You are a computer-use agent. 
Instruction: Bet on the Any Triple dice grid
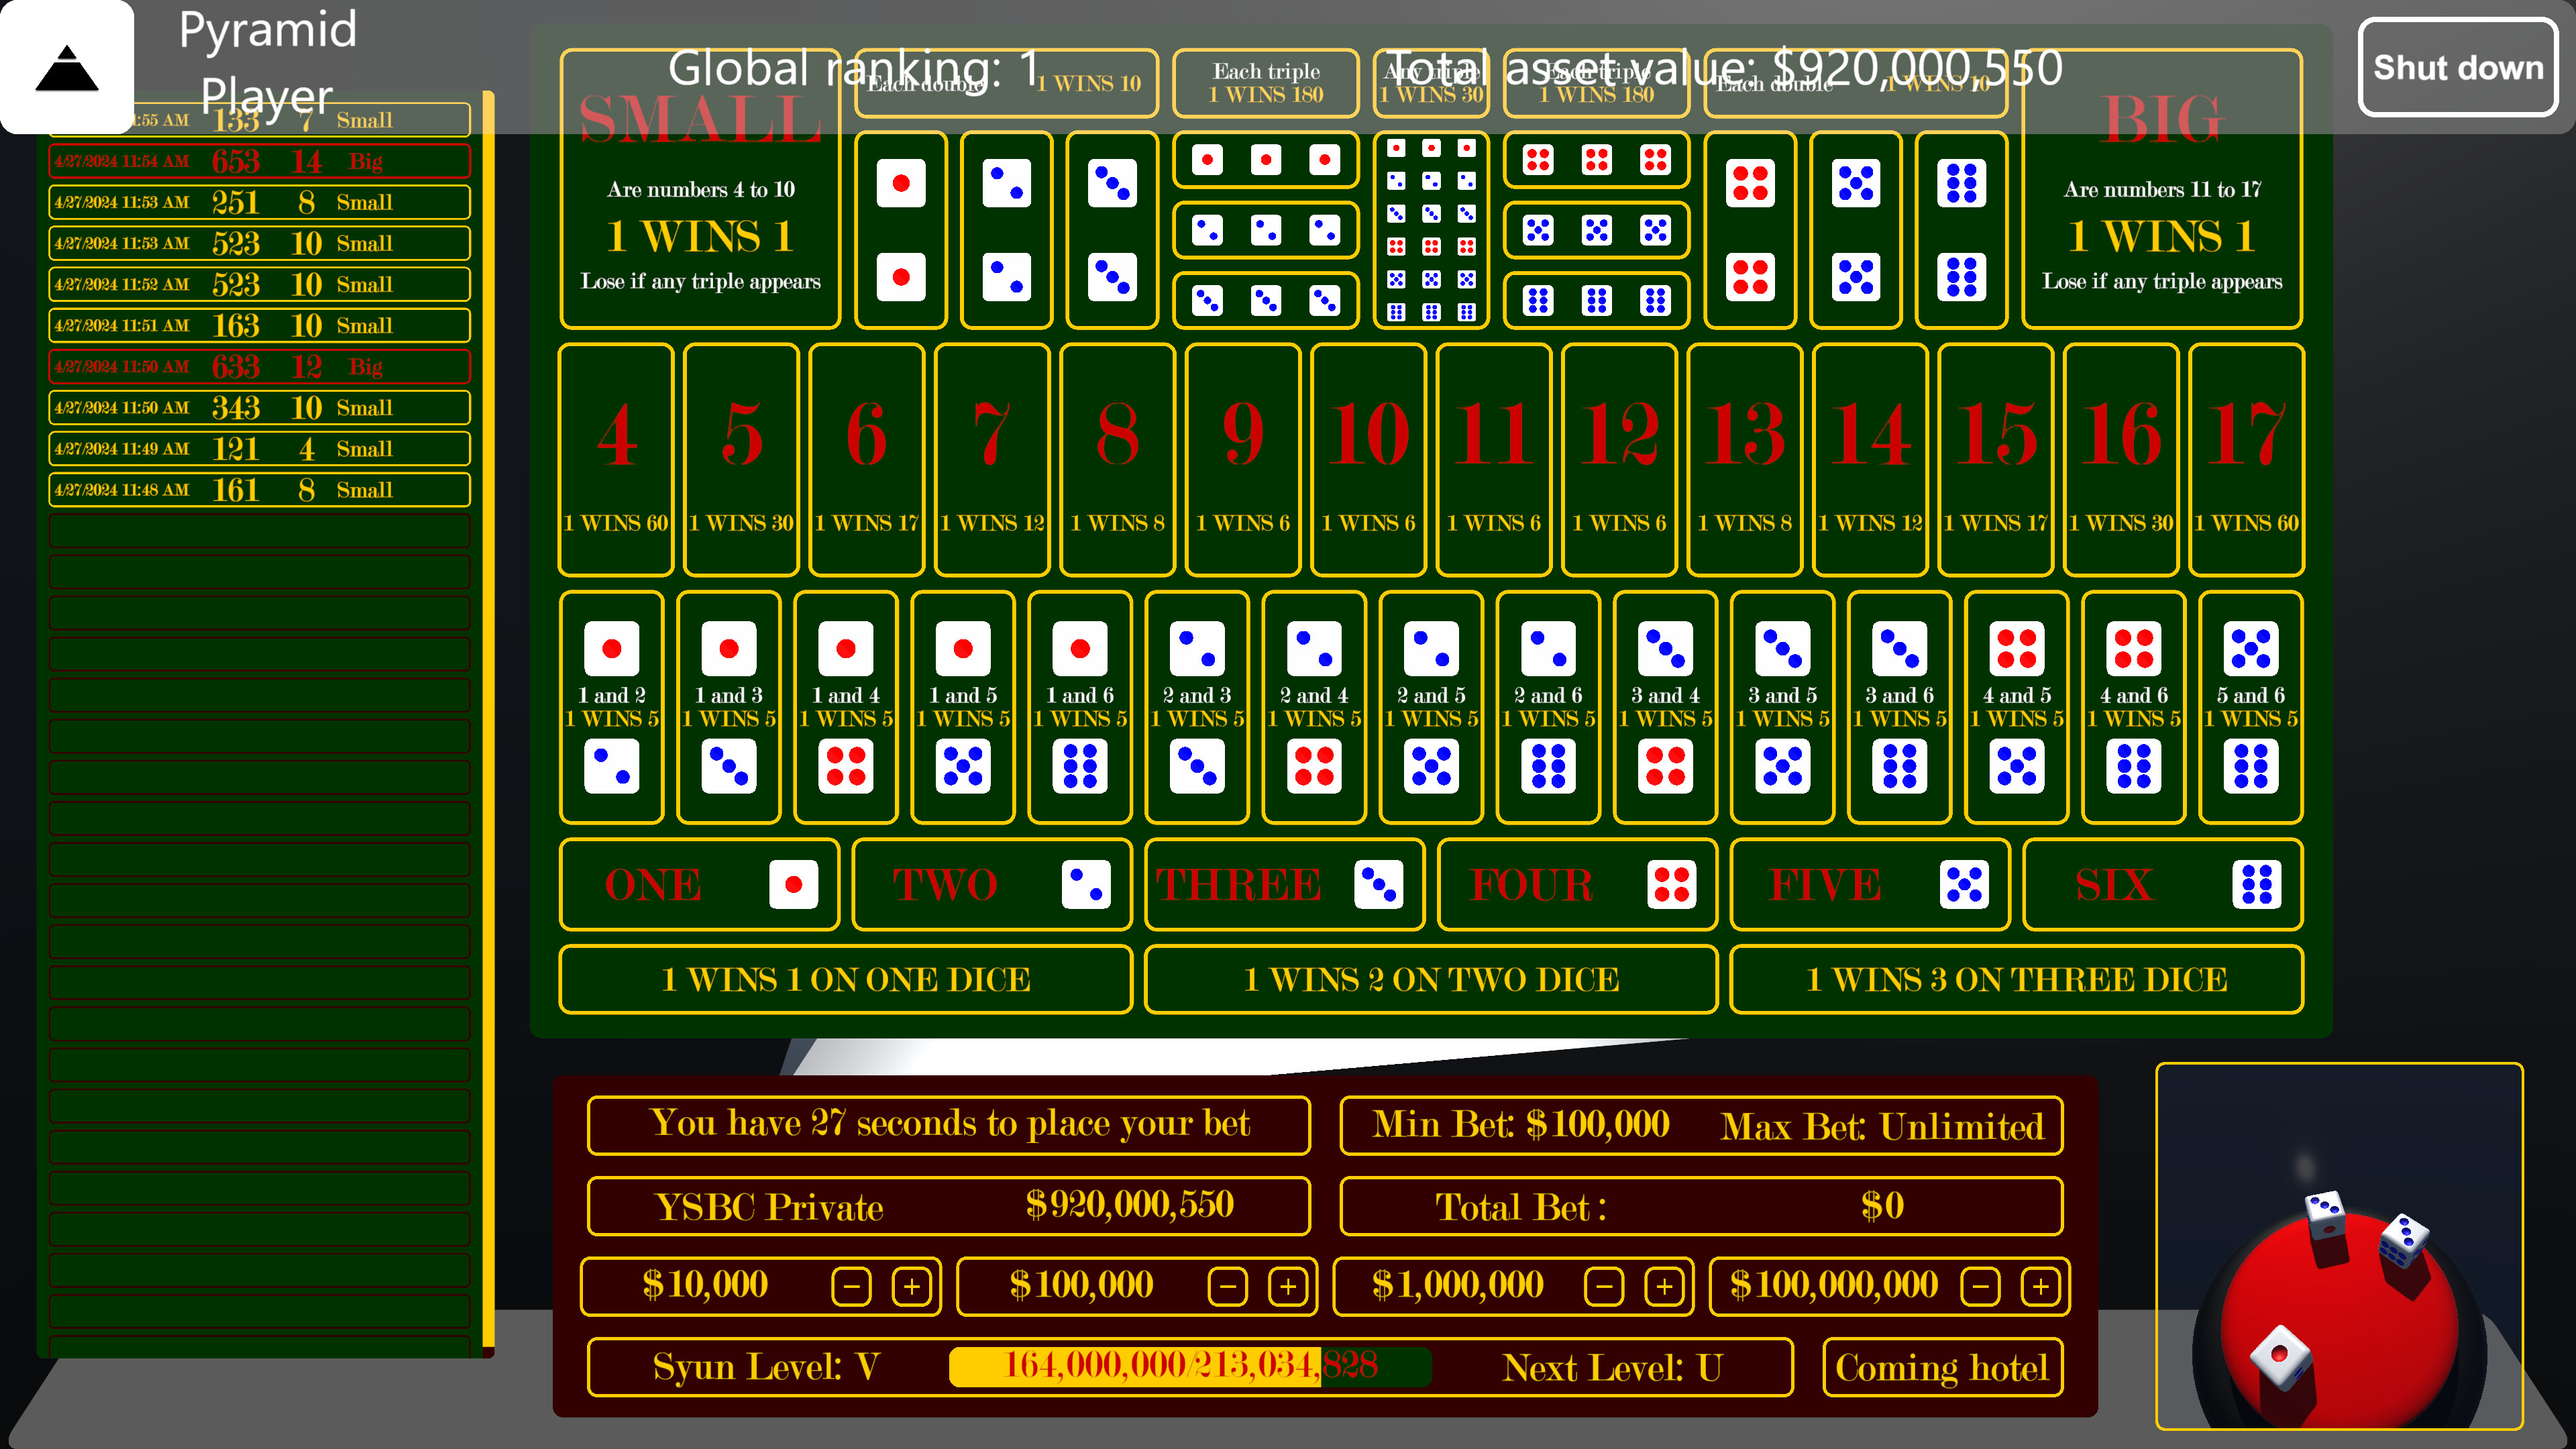1432,230
